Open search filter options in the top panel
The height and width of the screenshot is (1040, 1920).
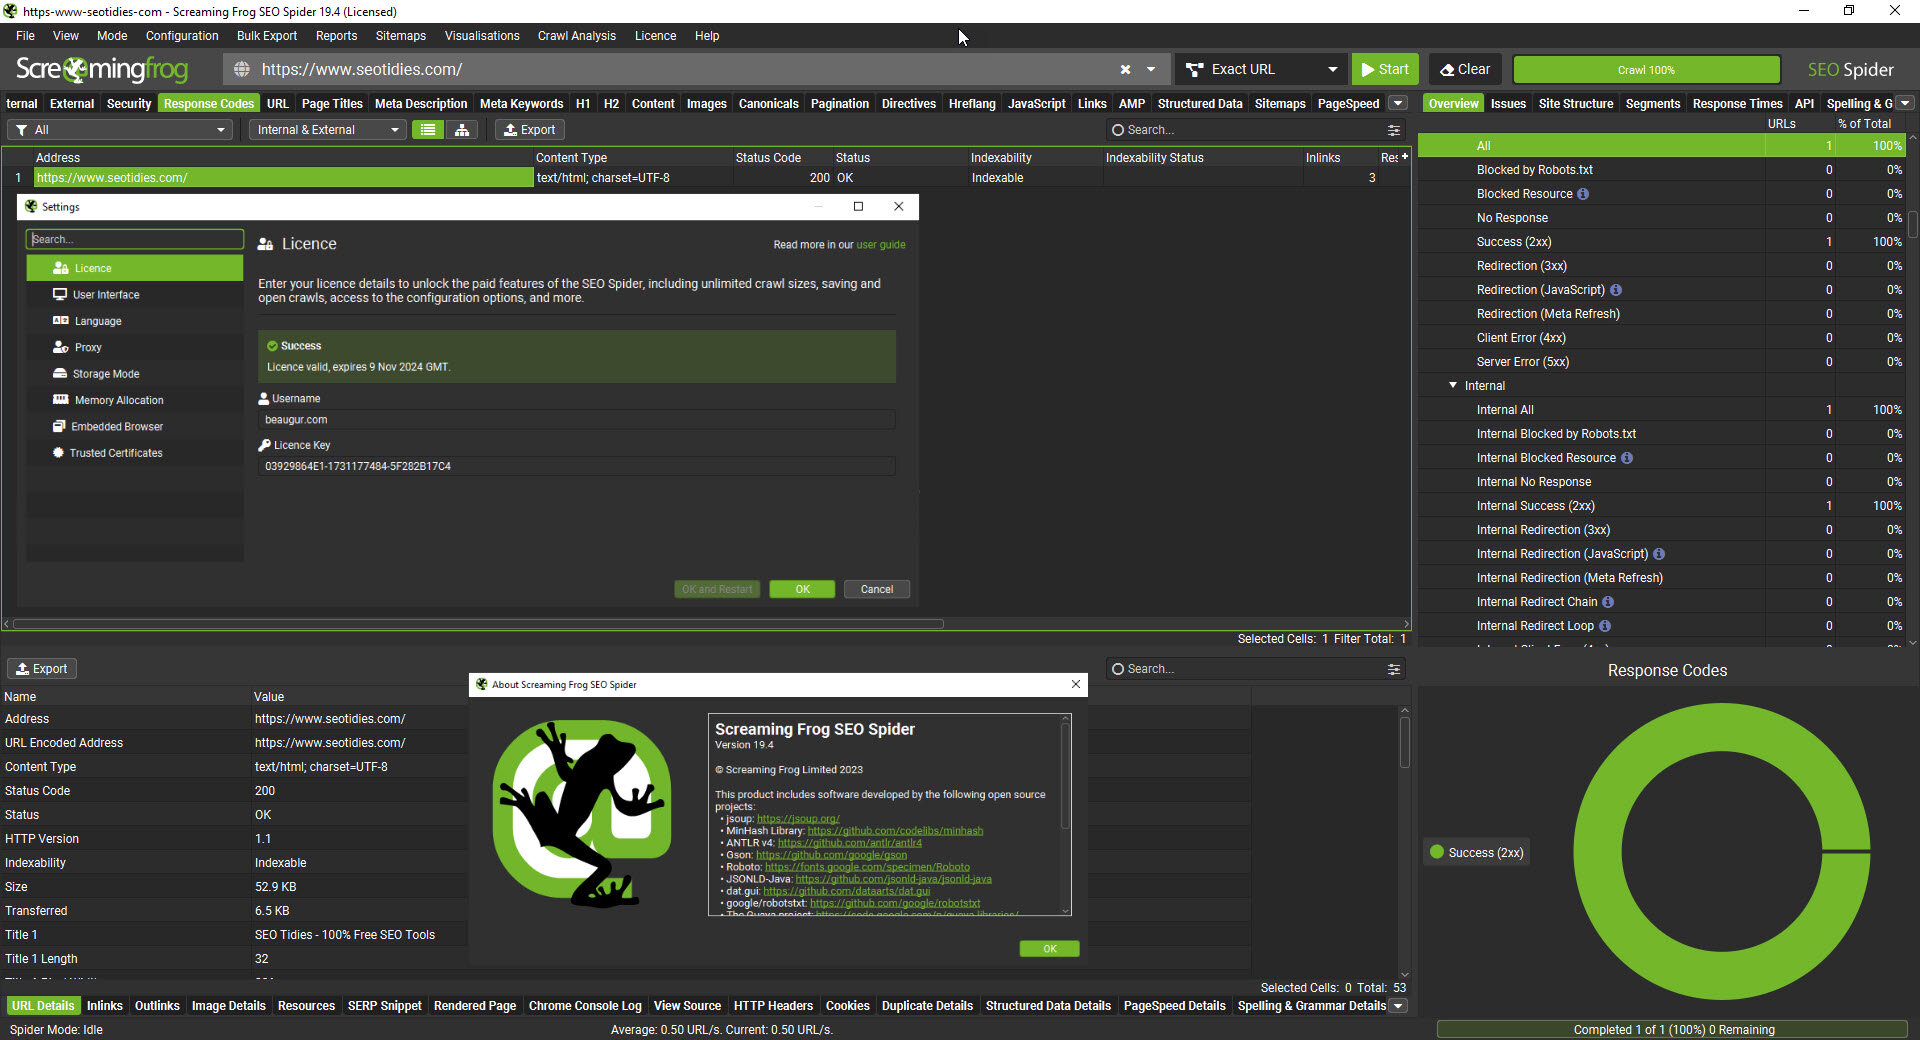coord(1393,130)
